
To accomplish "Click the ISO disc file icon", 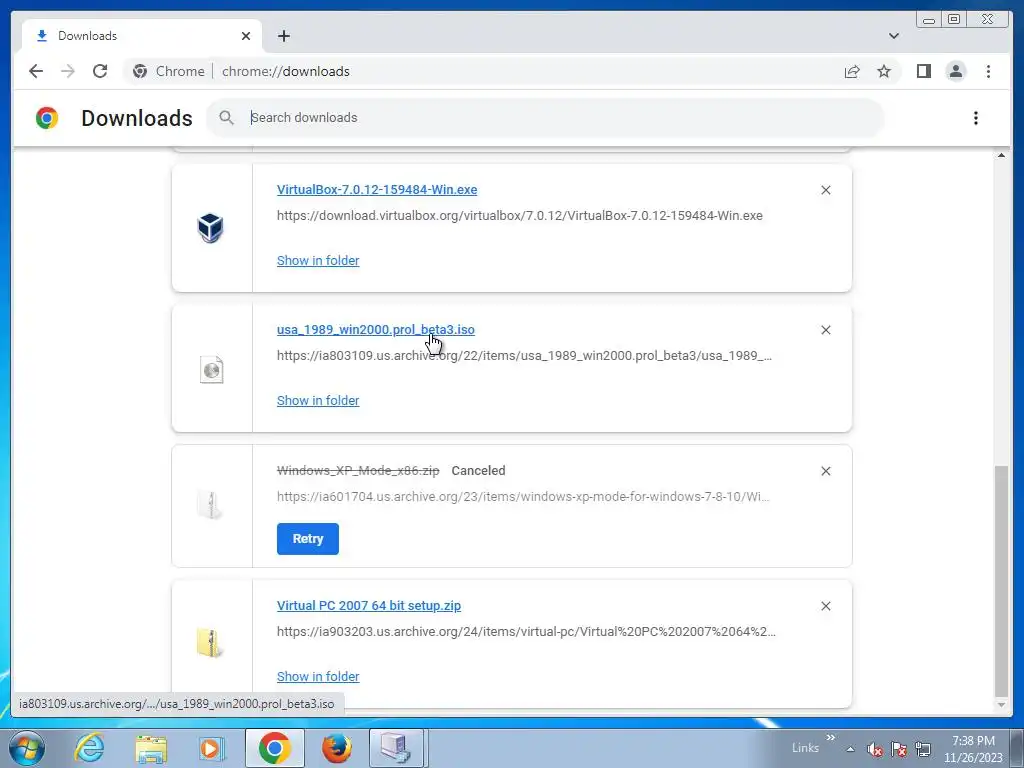I will (211, 370).
